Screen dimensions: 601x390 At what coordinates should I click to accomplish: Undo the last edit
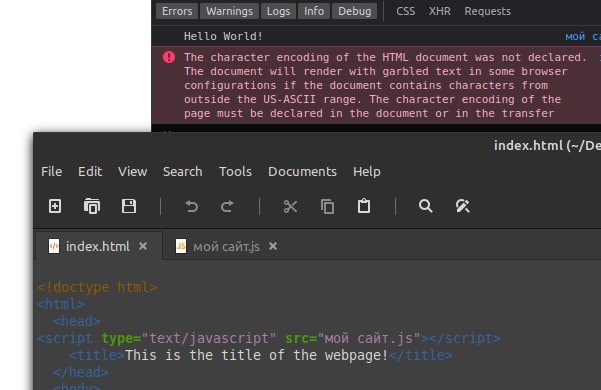click(192, 206)
